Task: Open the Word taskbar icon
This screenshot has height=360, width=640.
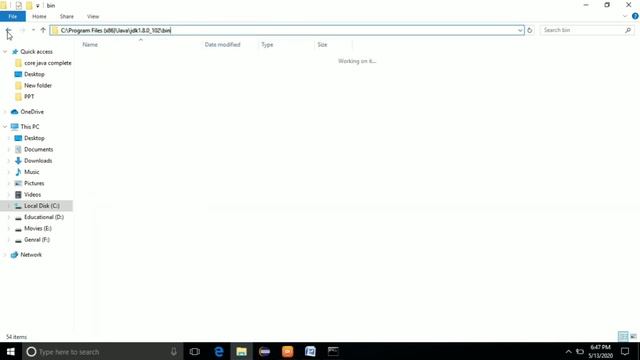Action: click(x=310, y=351)
